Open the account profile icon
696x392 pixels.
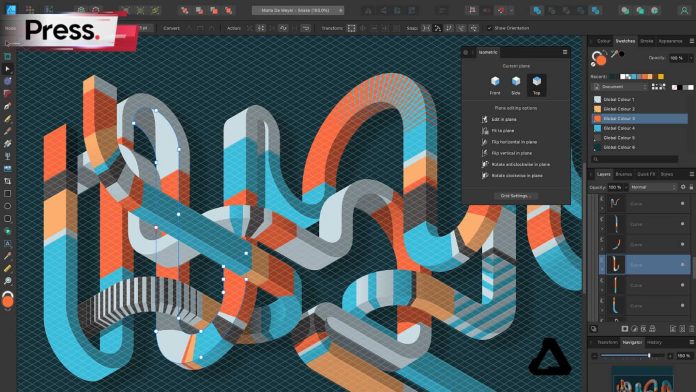pos(684,10)
